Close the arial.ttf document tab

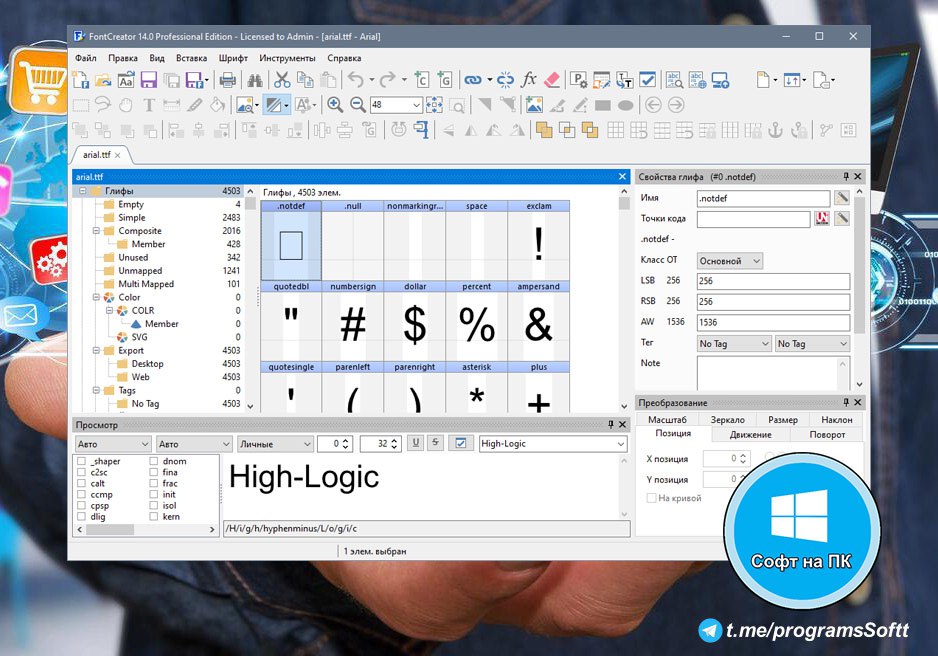click(118, 155)
